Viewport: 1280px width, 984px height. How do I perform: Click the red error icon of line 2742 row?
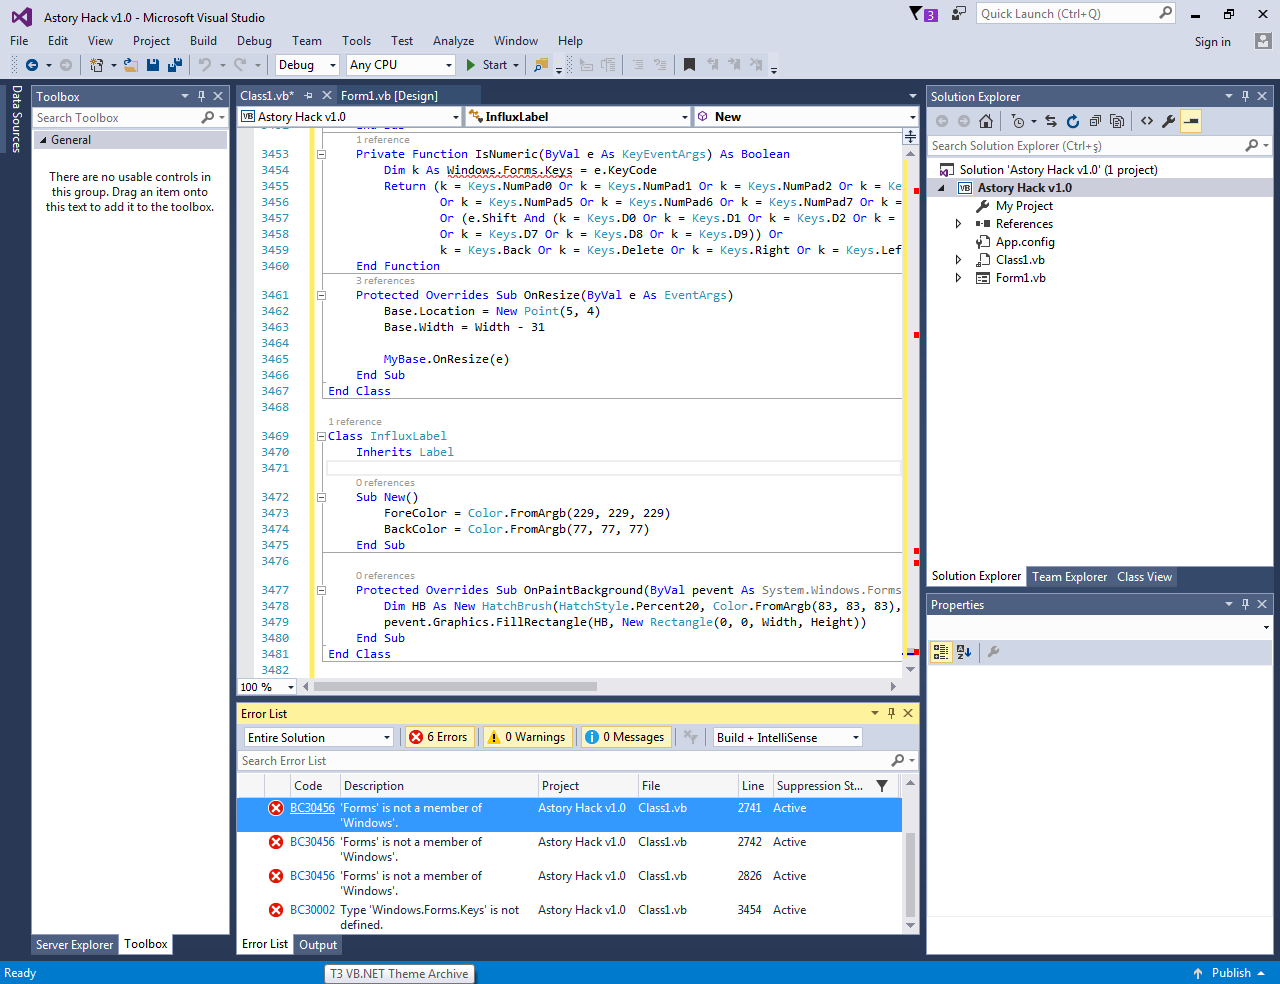(276, 842)
